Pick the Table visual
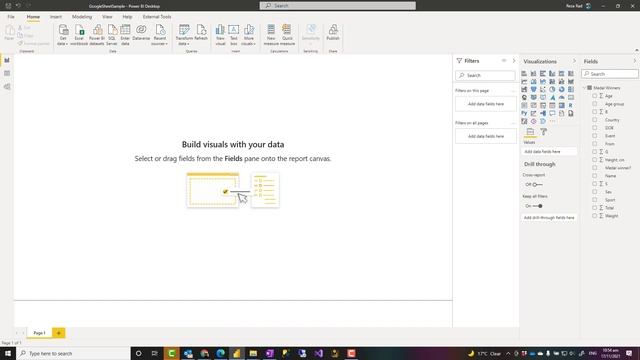Screen dimensions: 640x360 (x=552, y=105)
